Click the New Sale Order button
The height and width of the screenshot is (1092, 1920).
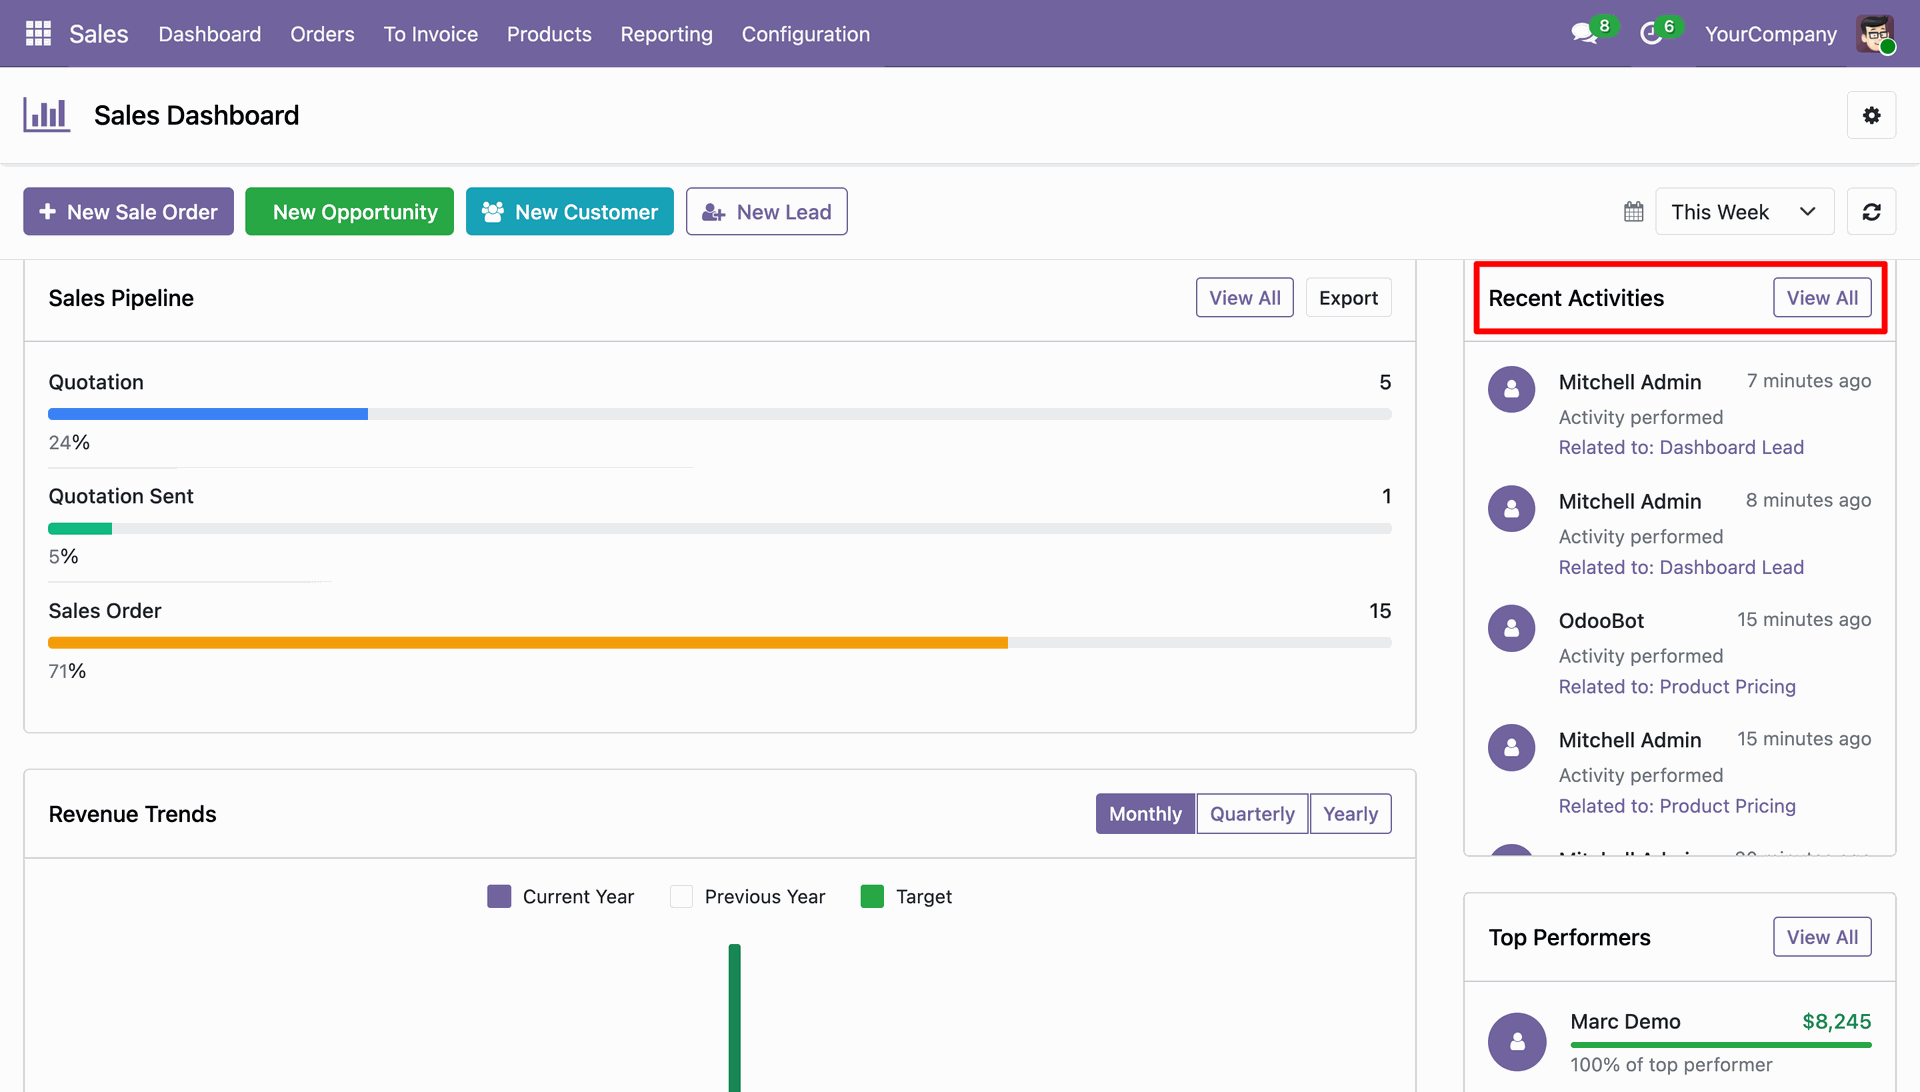128,212
